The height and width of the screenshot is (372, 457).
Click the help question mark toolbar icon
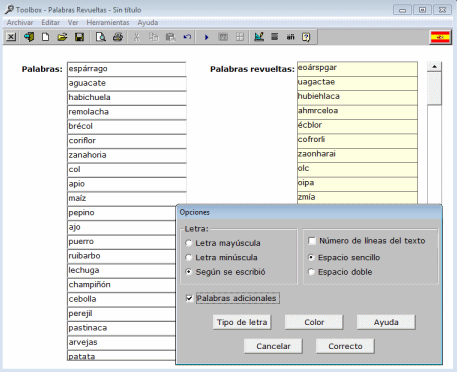point(306,37)
